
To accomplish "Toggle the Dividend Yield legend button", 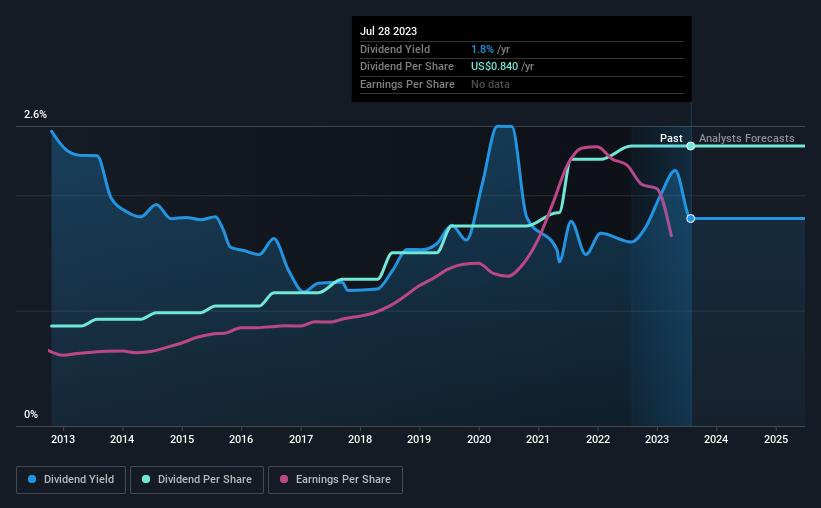I will click(x=71, y=480).
